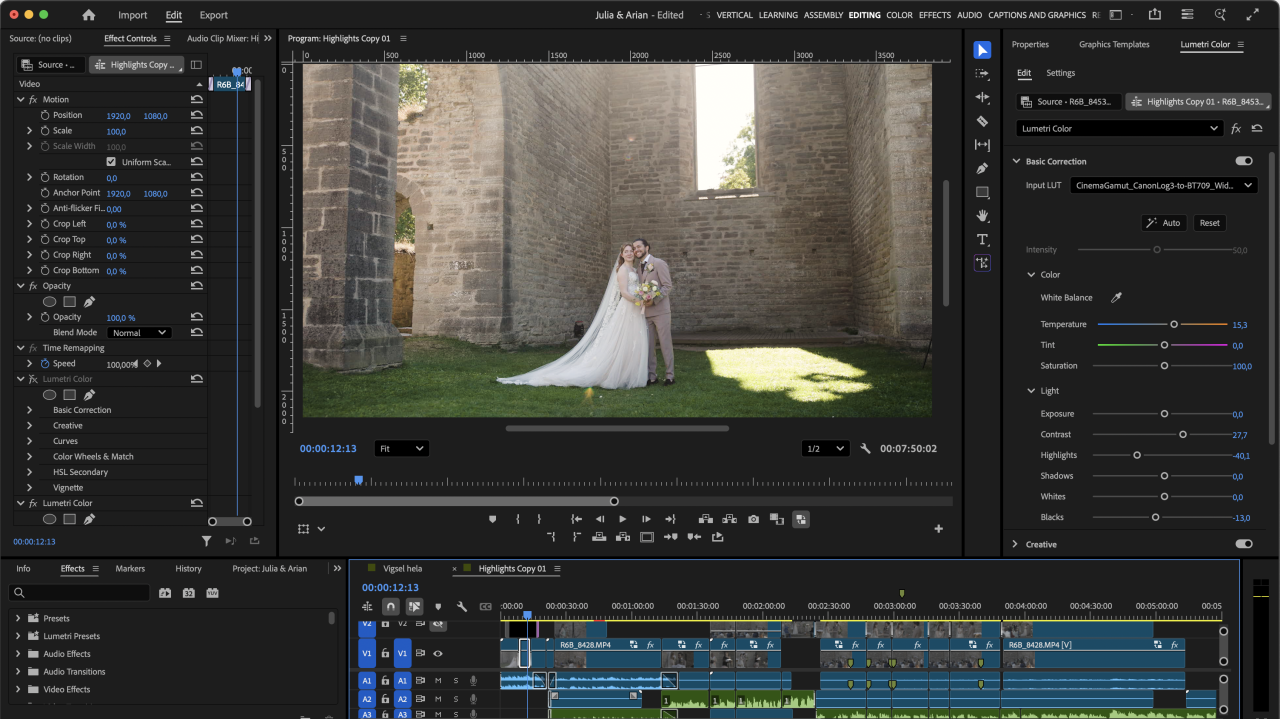Hide V1 track output with eye icon
1280x719 pixels.
(437, 653)
